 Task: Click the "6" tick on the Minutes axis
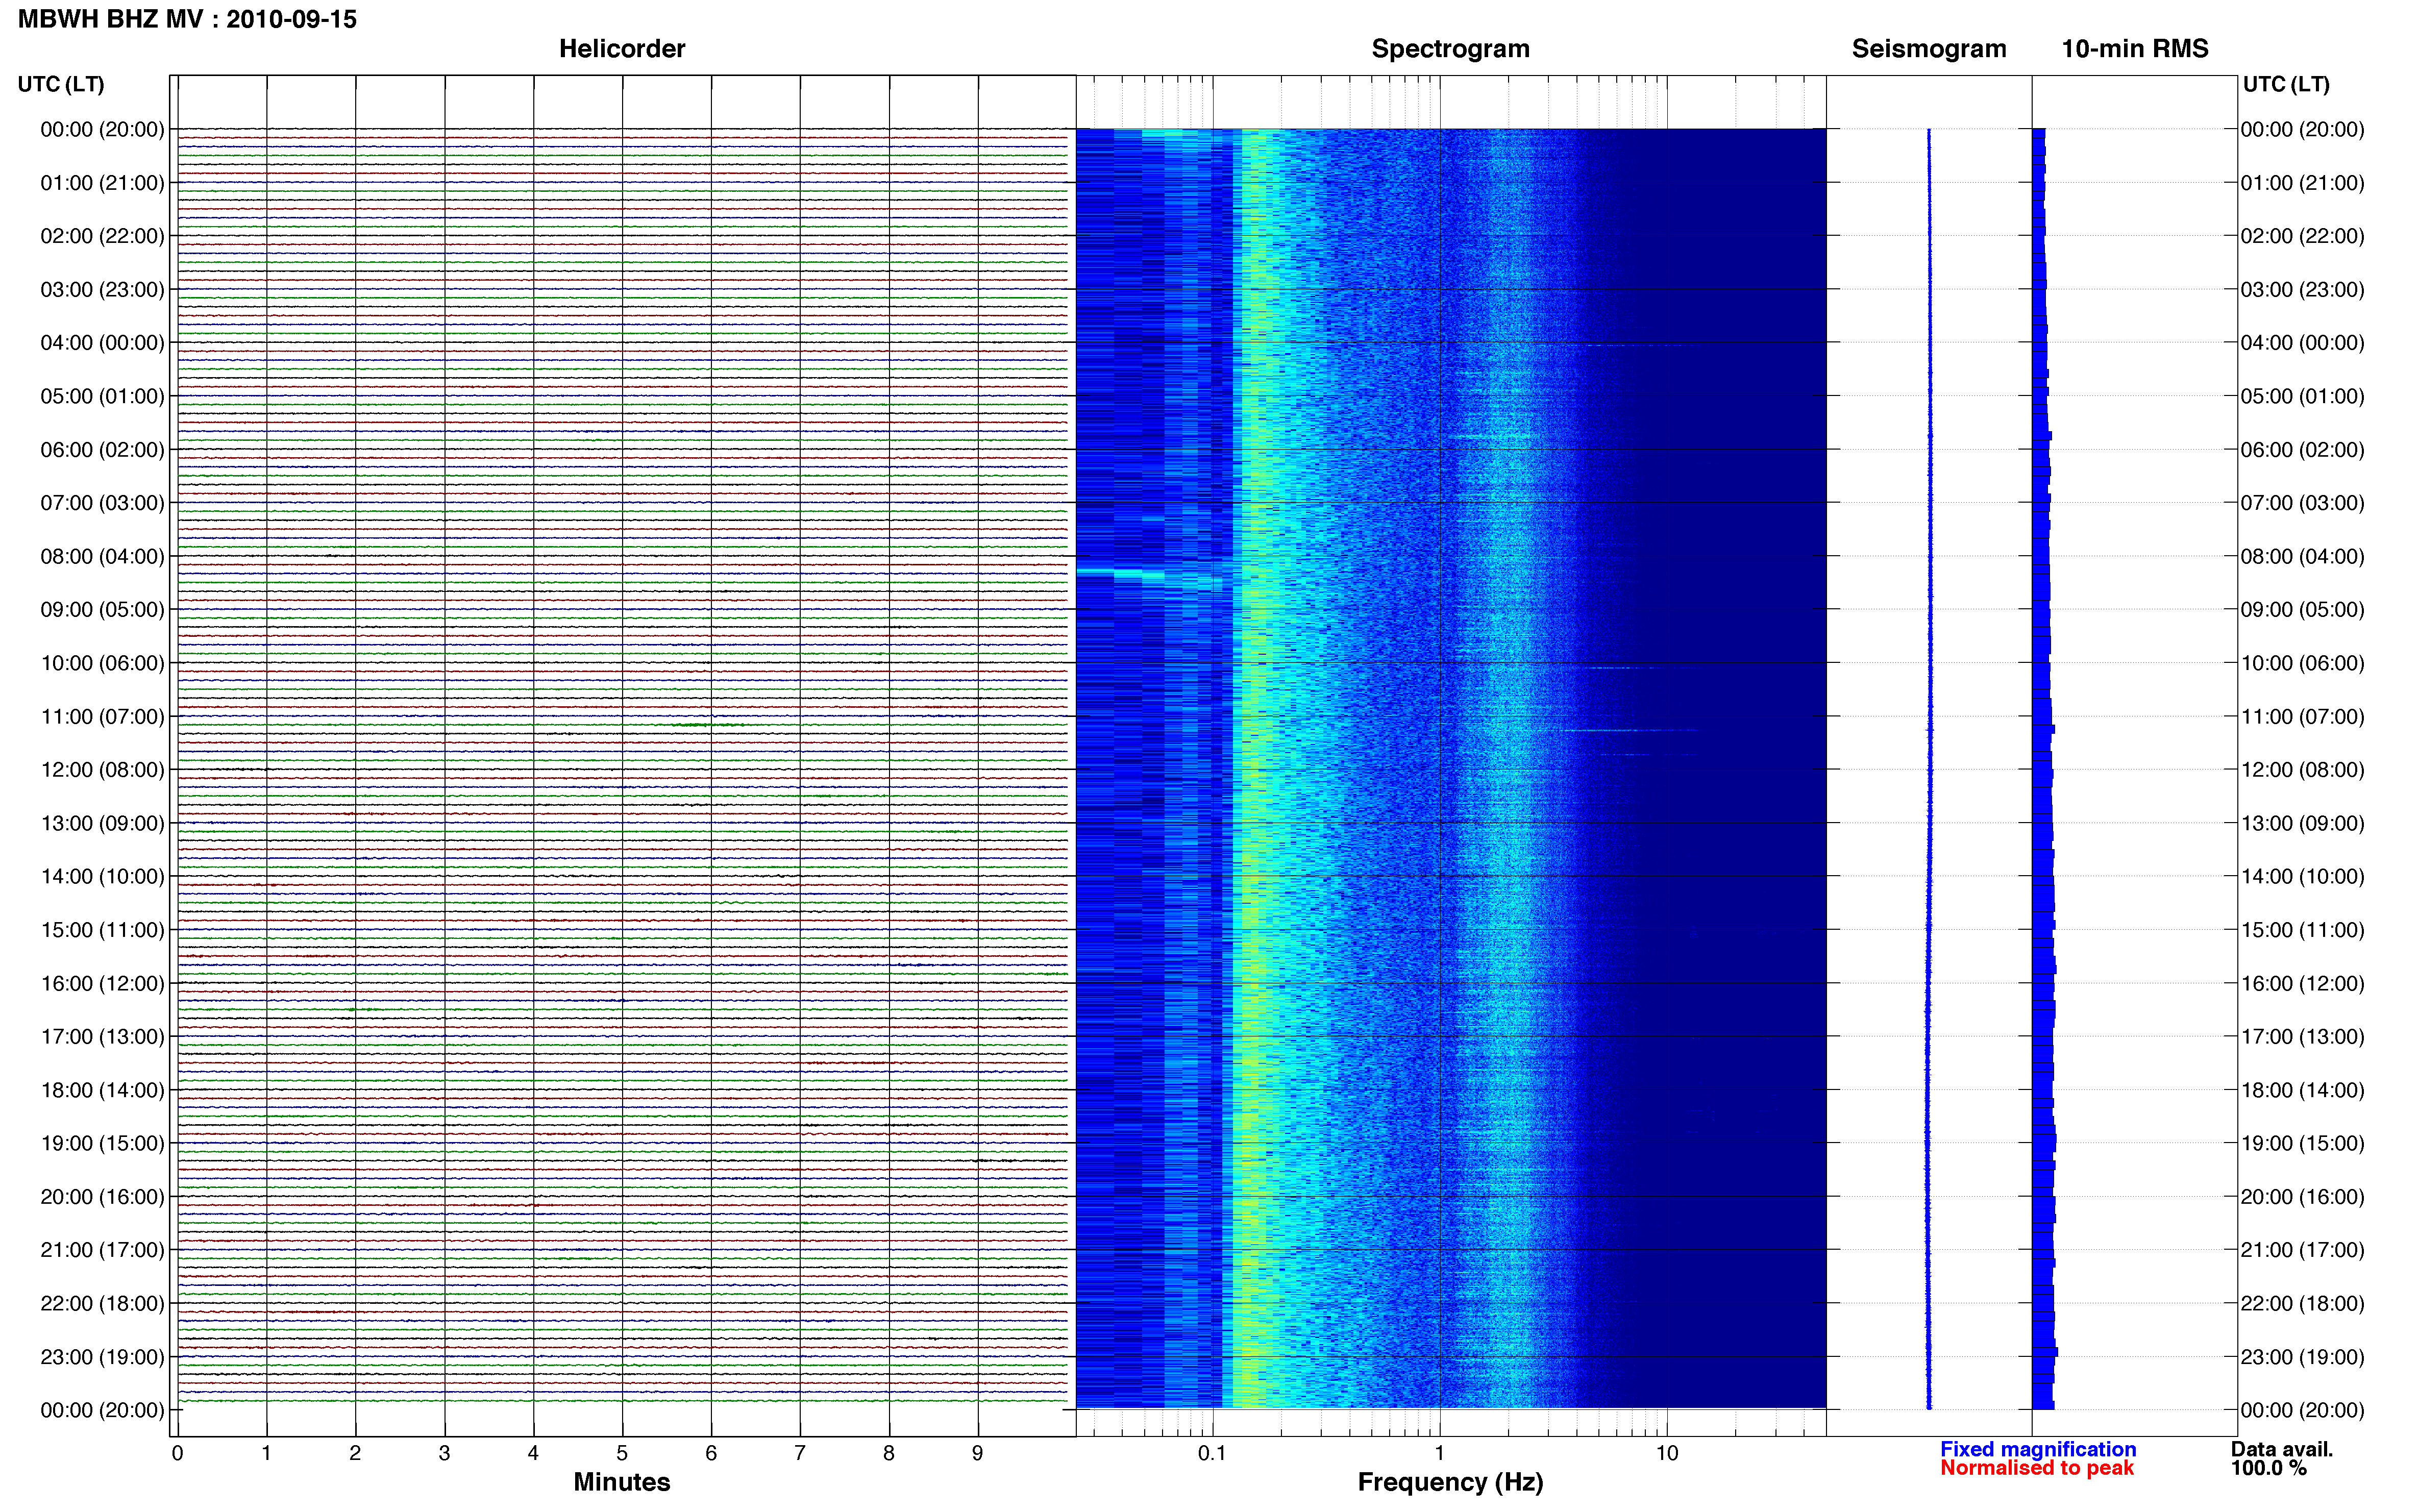click(711, 1454)
